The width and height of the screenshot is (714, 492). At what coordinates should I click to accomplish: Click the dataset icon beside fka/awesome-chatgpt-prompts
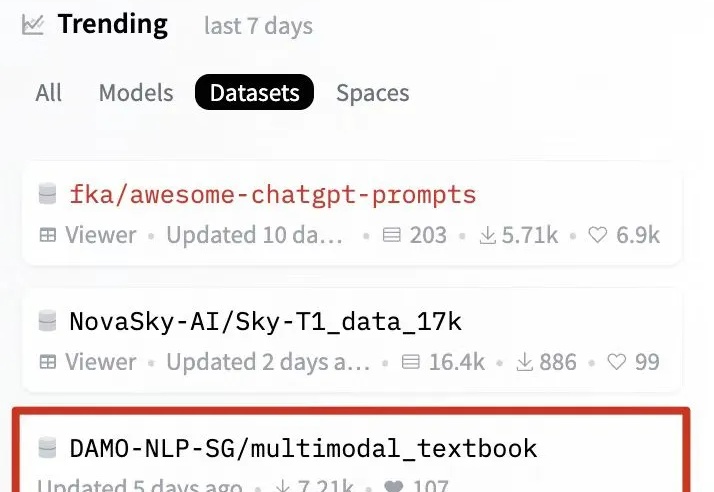[x=47, y=194]
